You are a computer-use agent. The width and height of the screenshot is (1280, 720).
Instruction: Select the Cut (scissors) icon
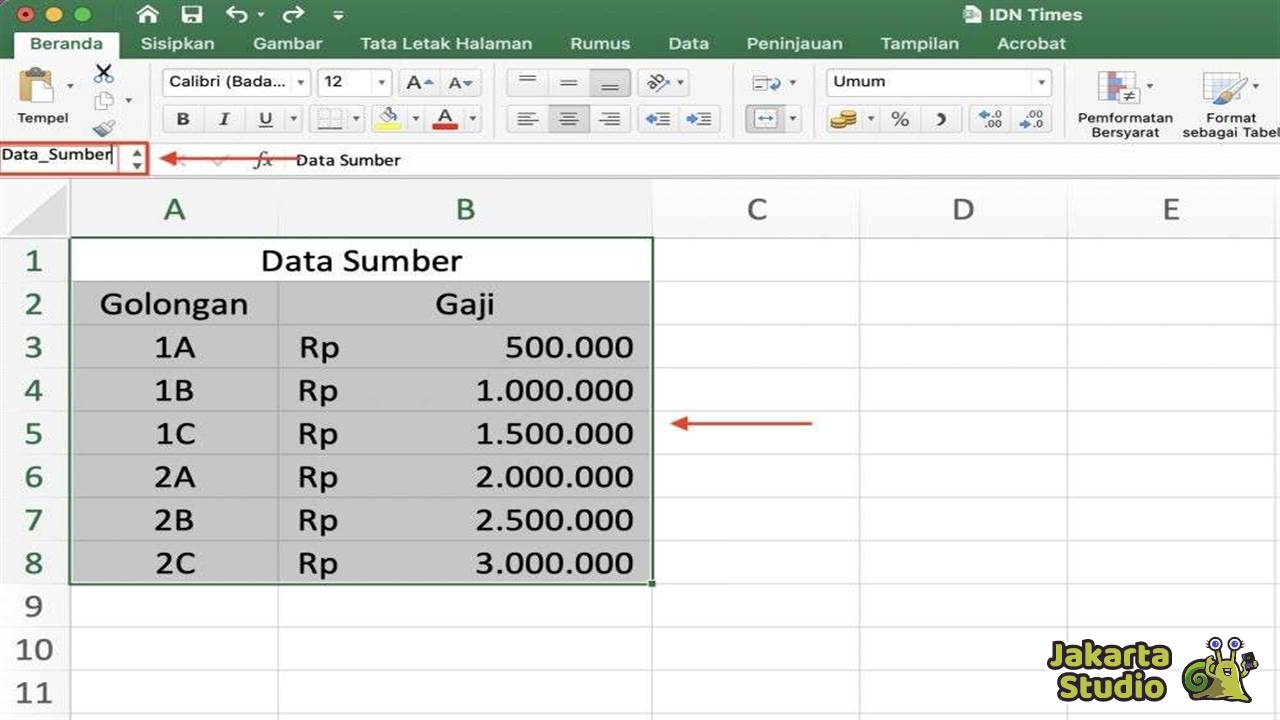tap(103, 73)
